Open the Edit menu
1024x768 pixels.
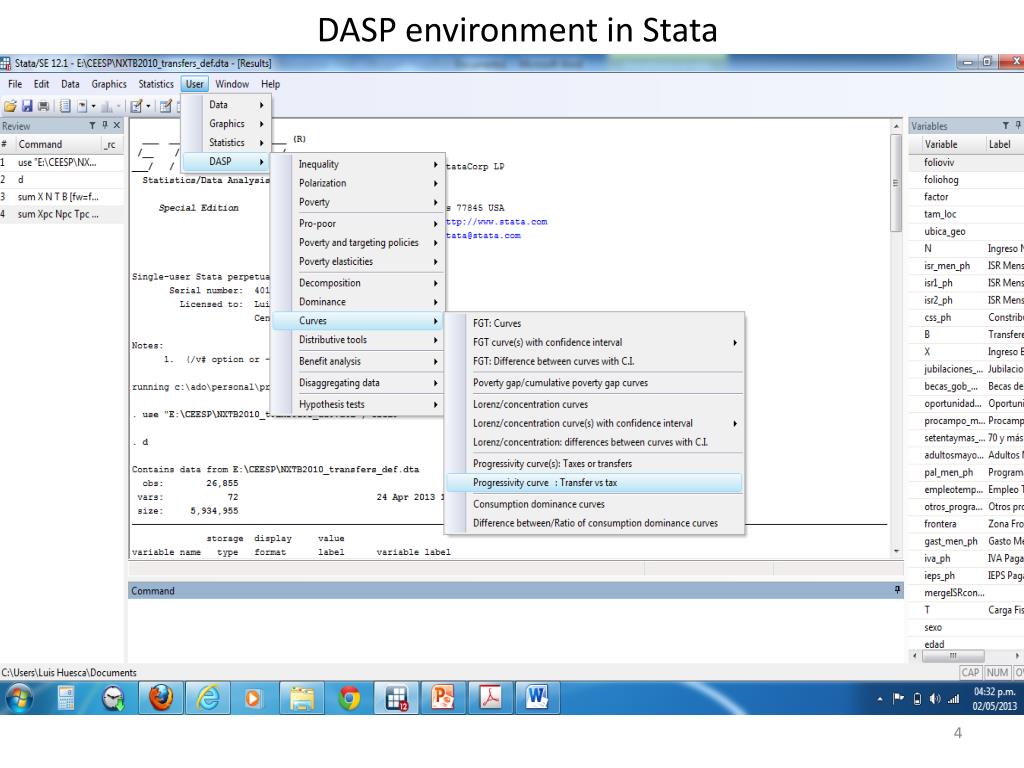[41, 84]
